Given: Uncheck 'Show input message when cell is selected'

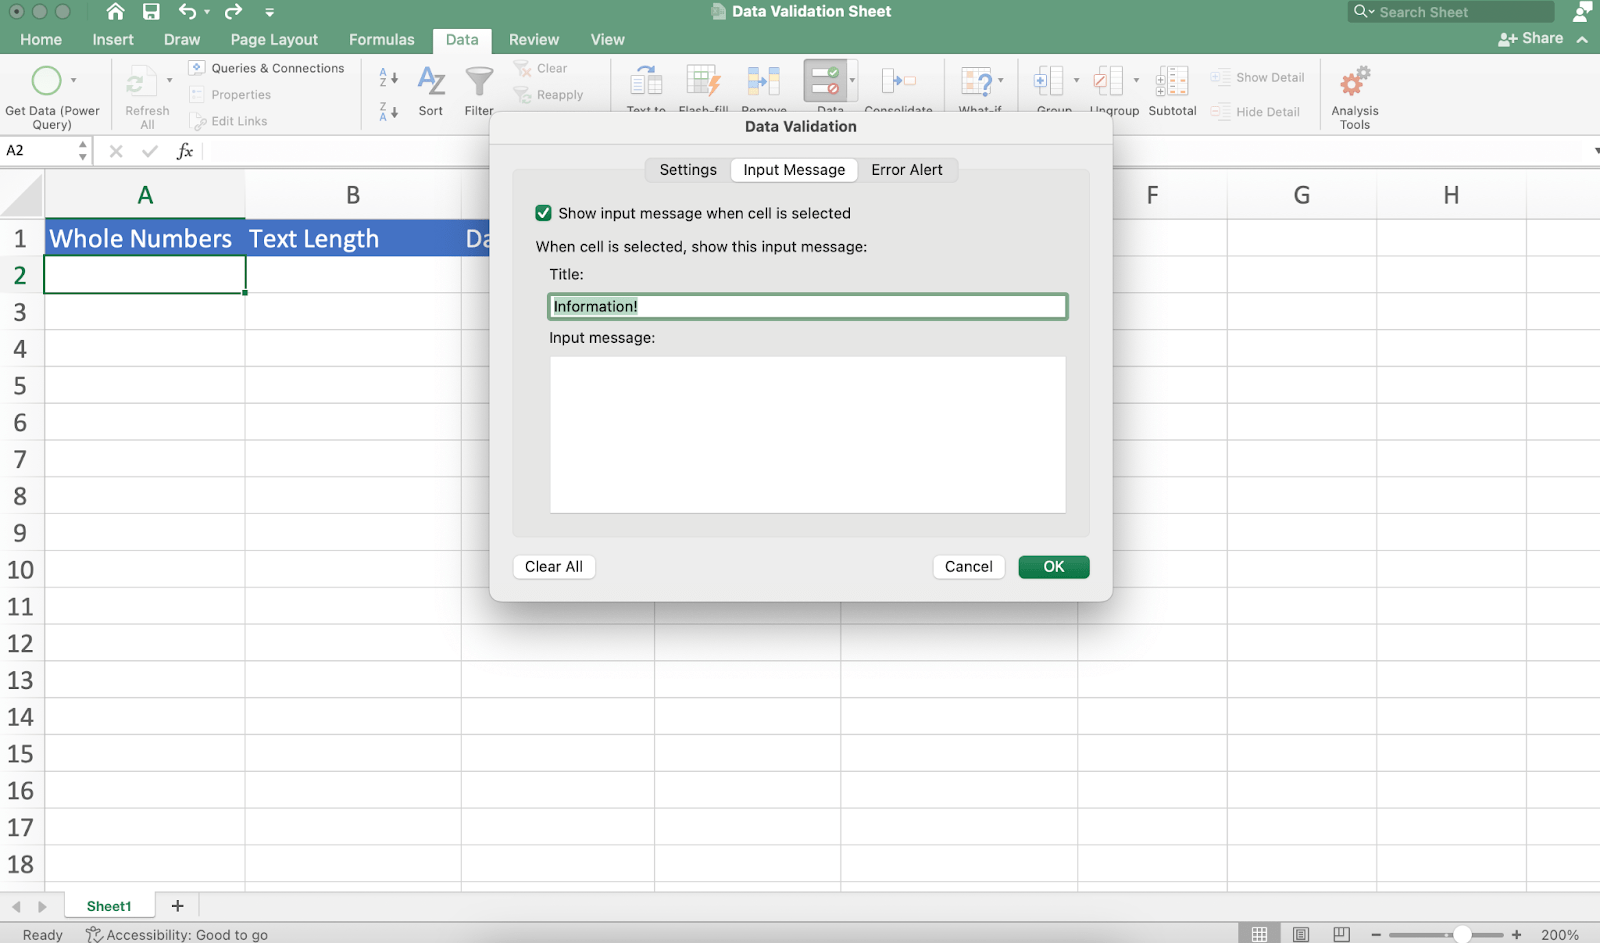Looking at the screenshot, I should point(543,213).
